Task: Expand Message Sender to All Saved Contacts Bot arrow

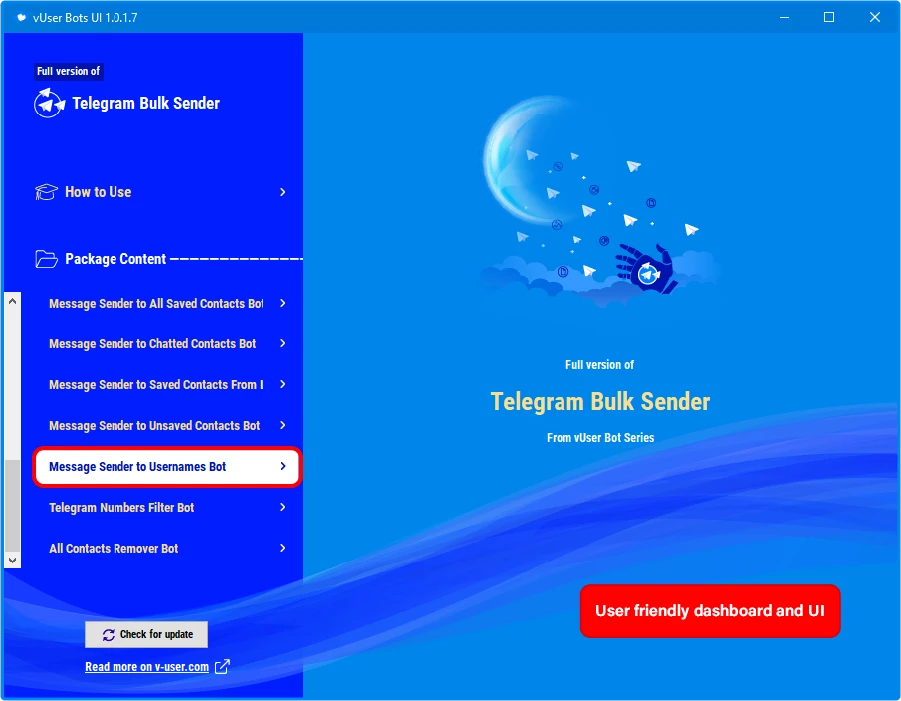Action: pyautogui.click(x=283, y=303)
